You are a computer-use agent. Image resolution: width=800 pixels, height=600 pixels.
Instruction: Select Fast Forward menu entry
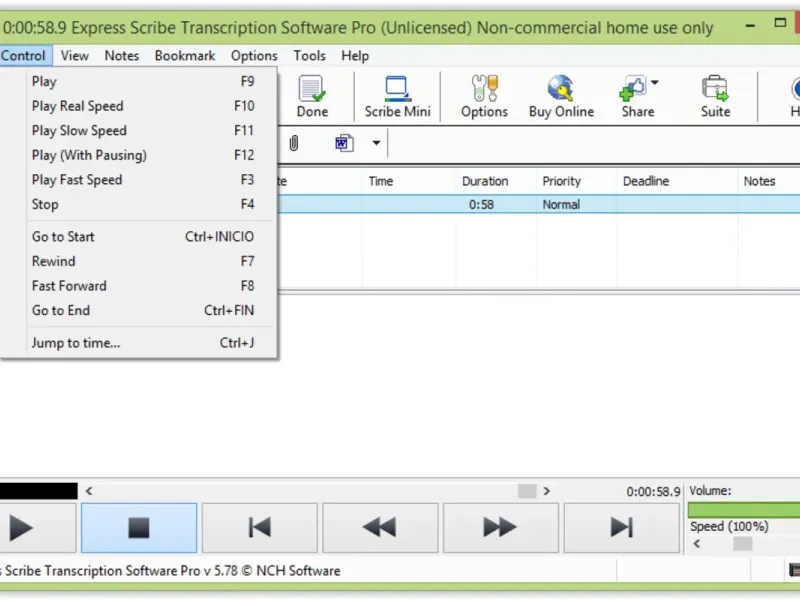coord(142,286)
